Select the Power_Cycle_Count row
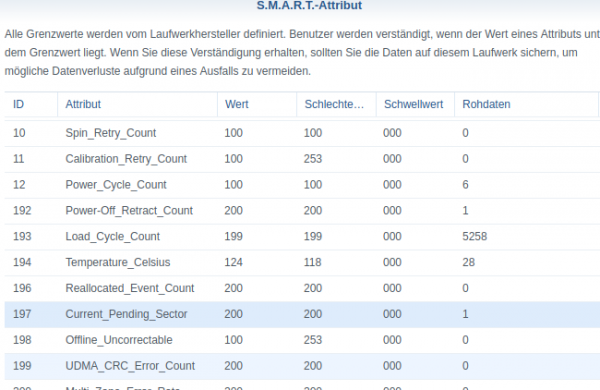The image size is (600, 390). (x=302, y=185)
